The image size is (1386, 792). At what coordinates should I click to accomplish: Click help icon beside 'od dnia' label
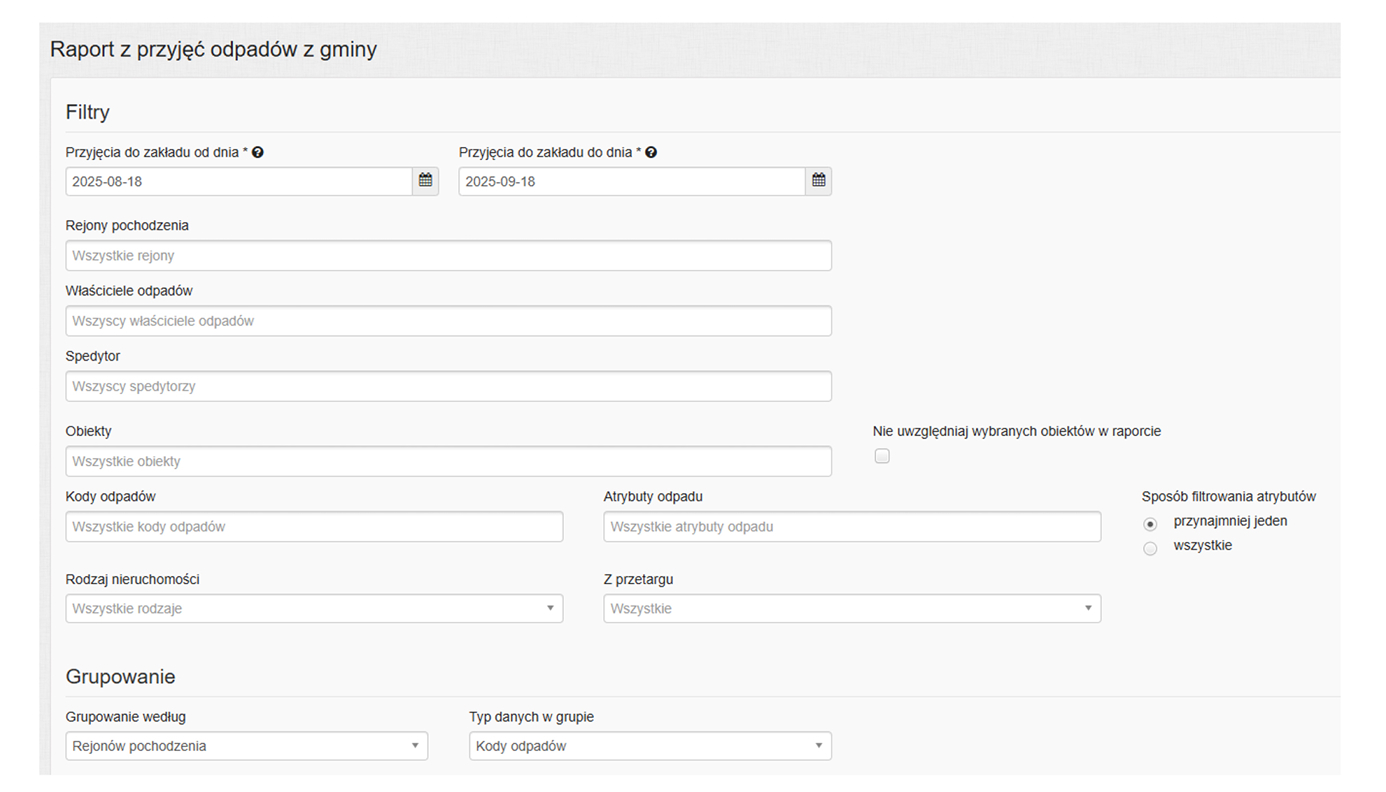(x=258, y=153)
